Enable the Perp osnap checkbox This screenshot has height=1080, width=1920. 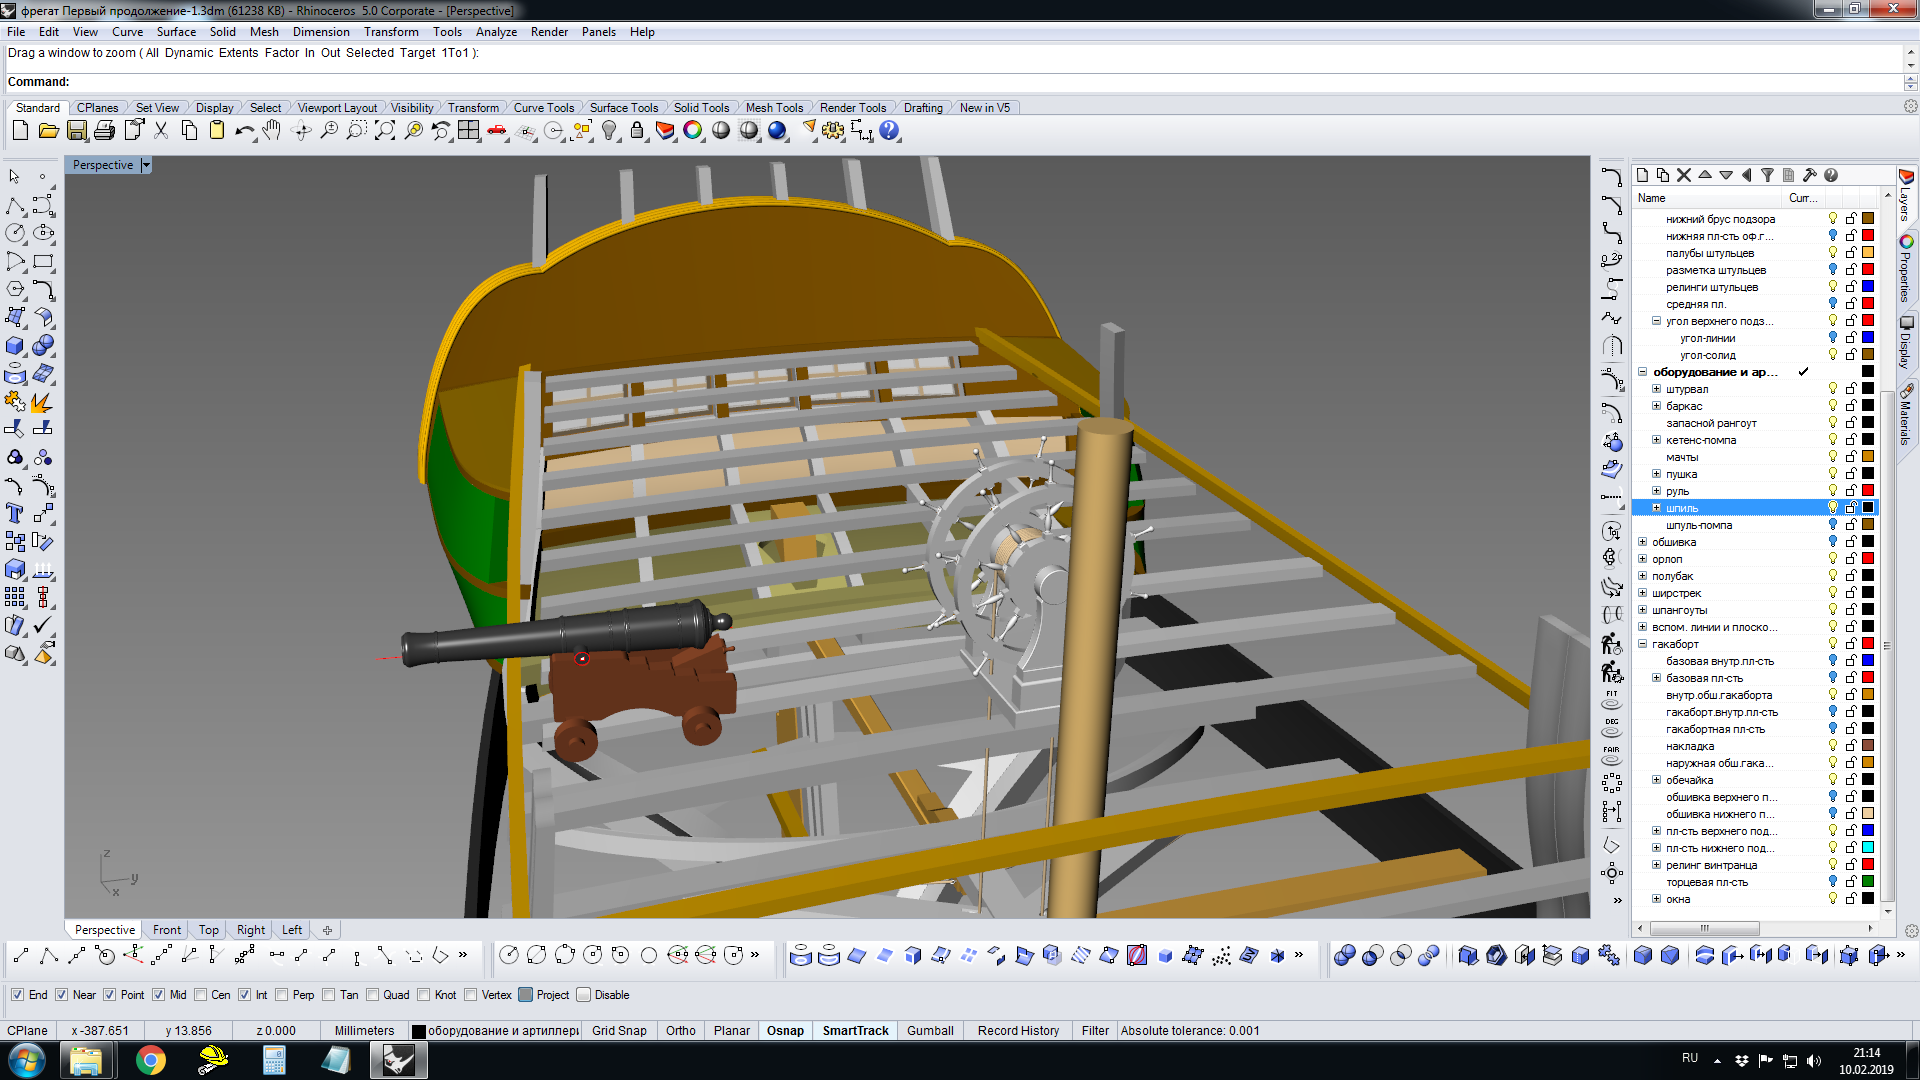(x=282, y=995)
